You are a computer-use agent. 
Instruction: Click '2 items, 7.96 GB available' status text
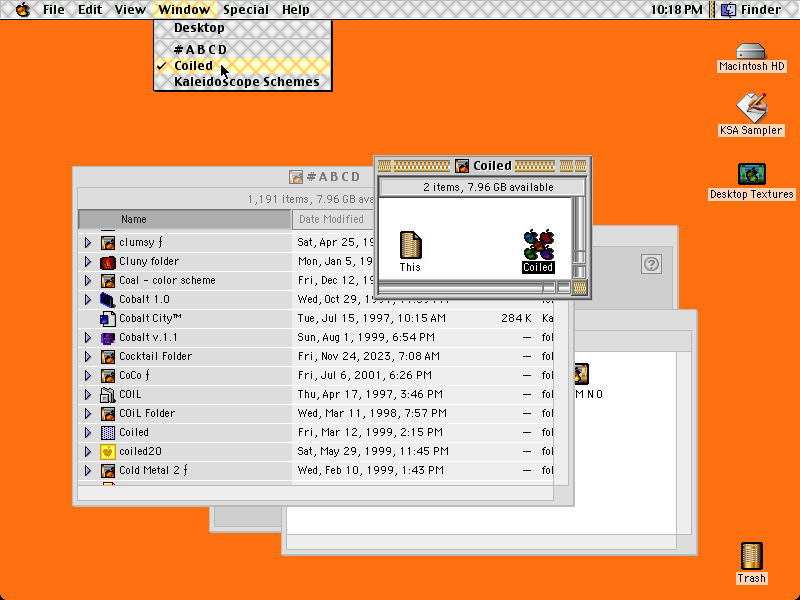488,188
